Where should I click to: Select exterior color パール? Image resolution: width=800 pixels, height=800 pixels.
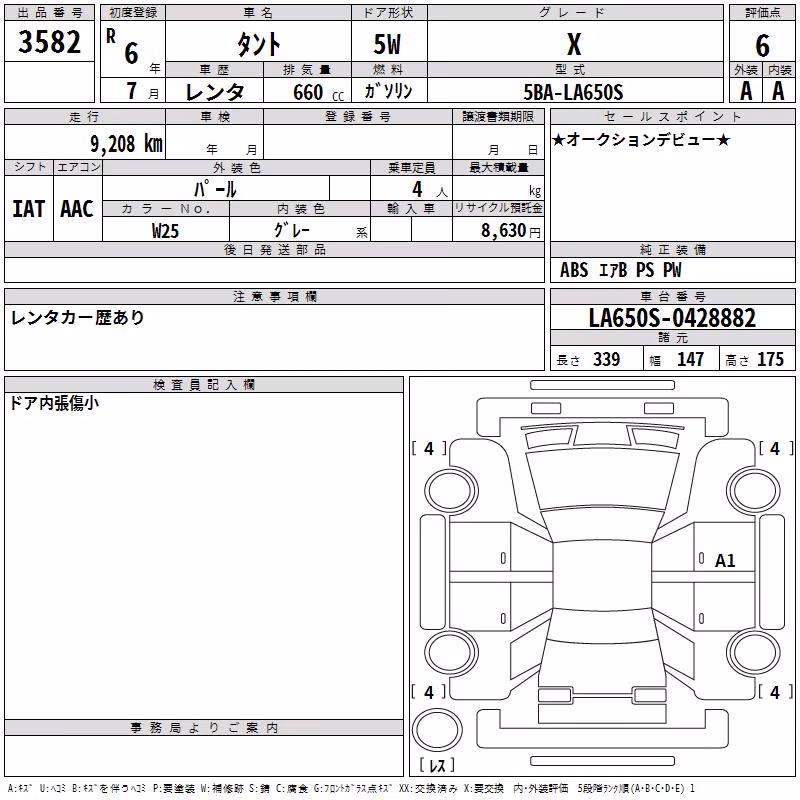tap(215, 189)
